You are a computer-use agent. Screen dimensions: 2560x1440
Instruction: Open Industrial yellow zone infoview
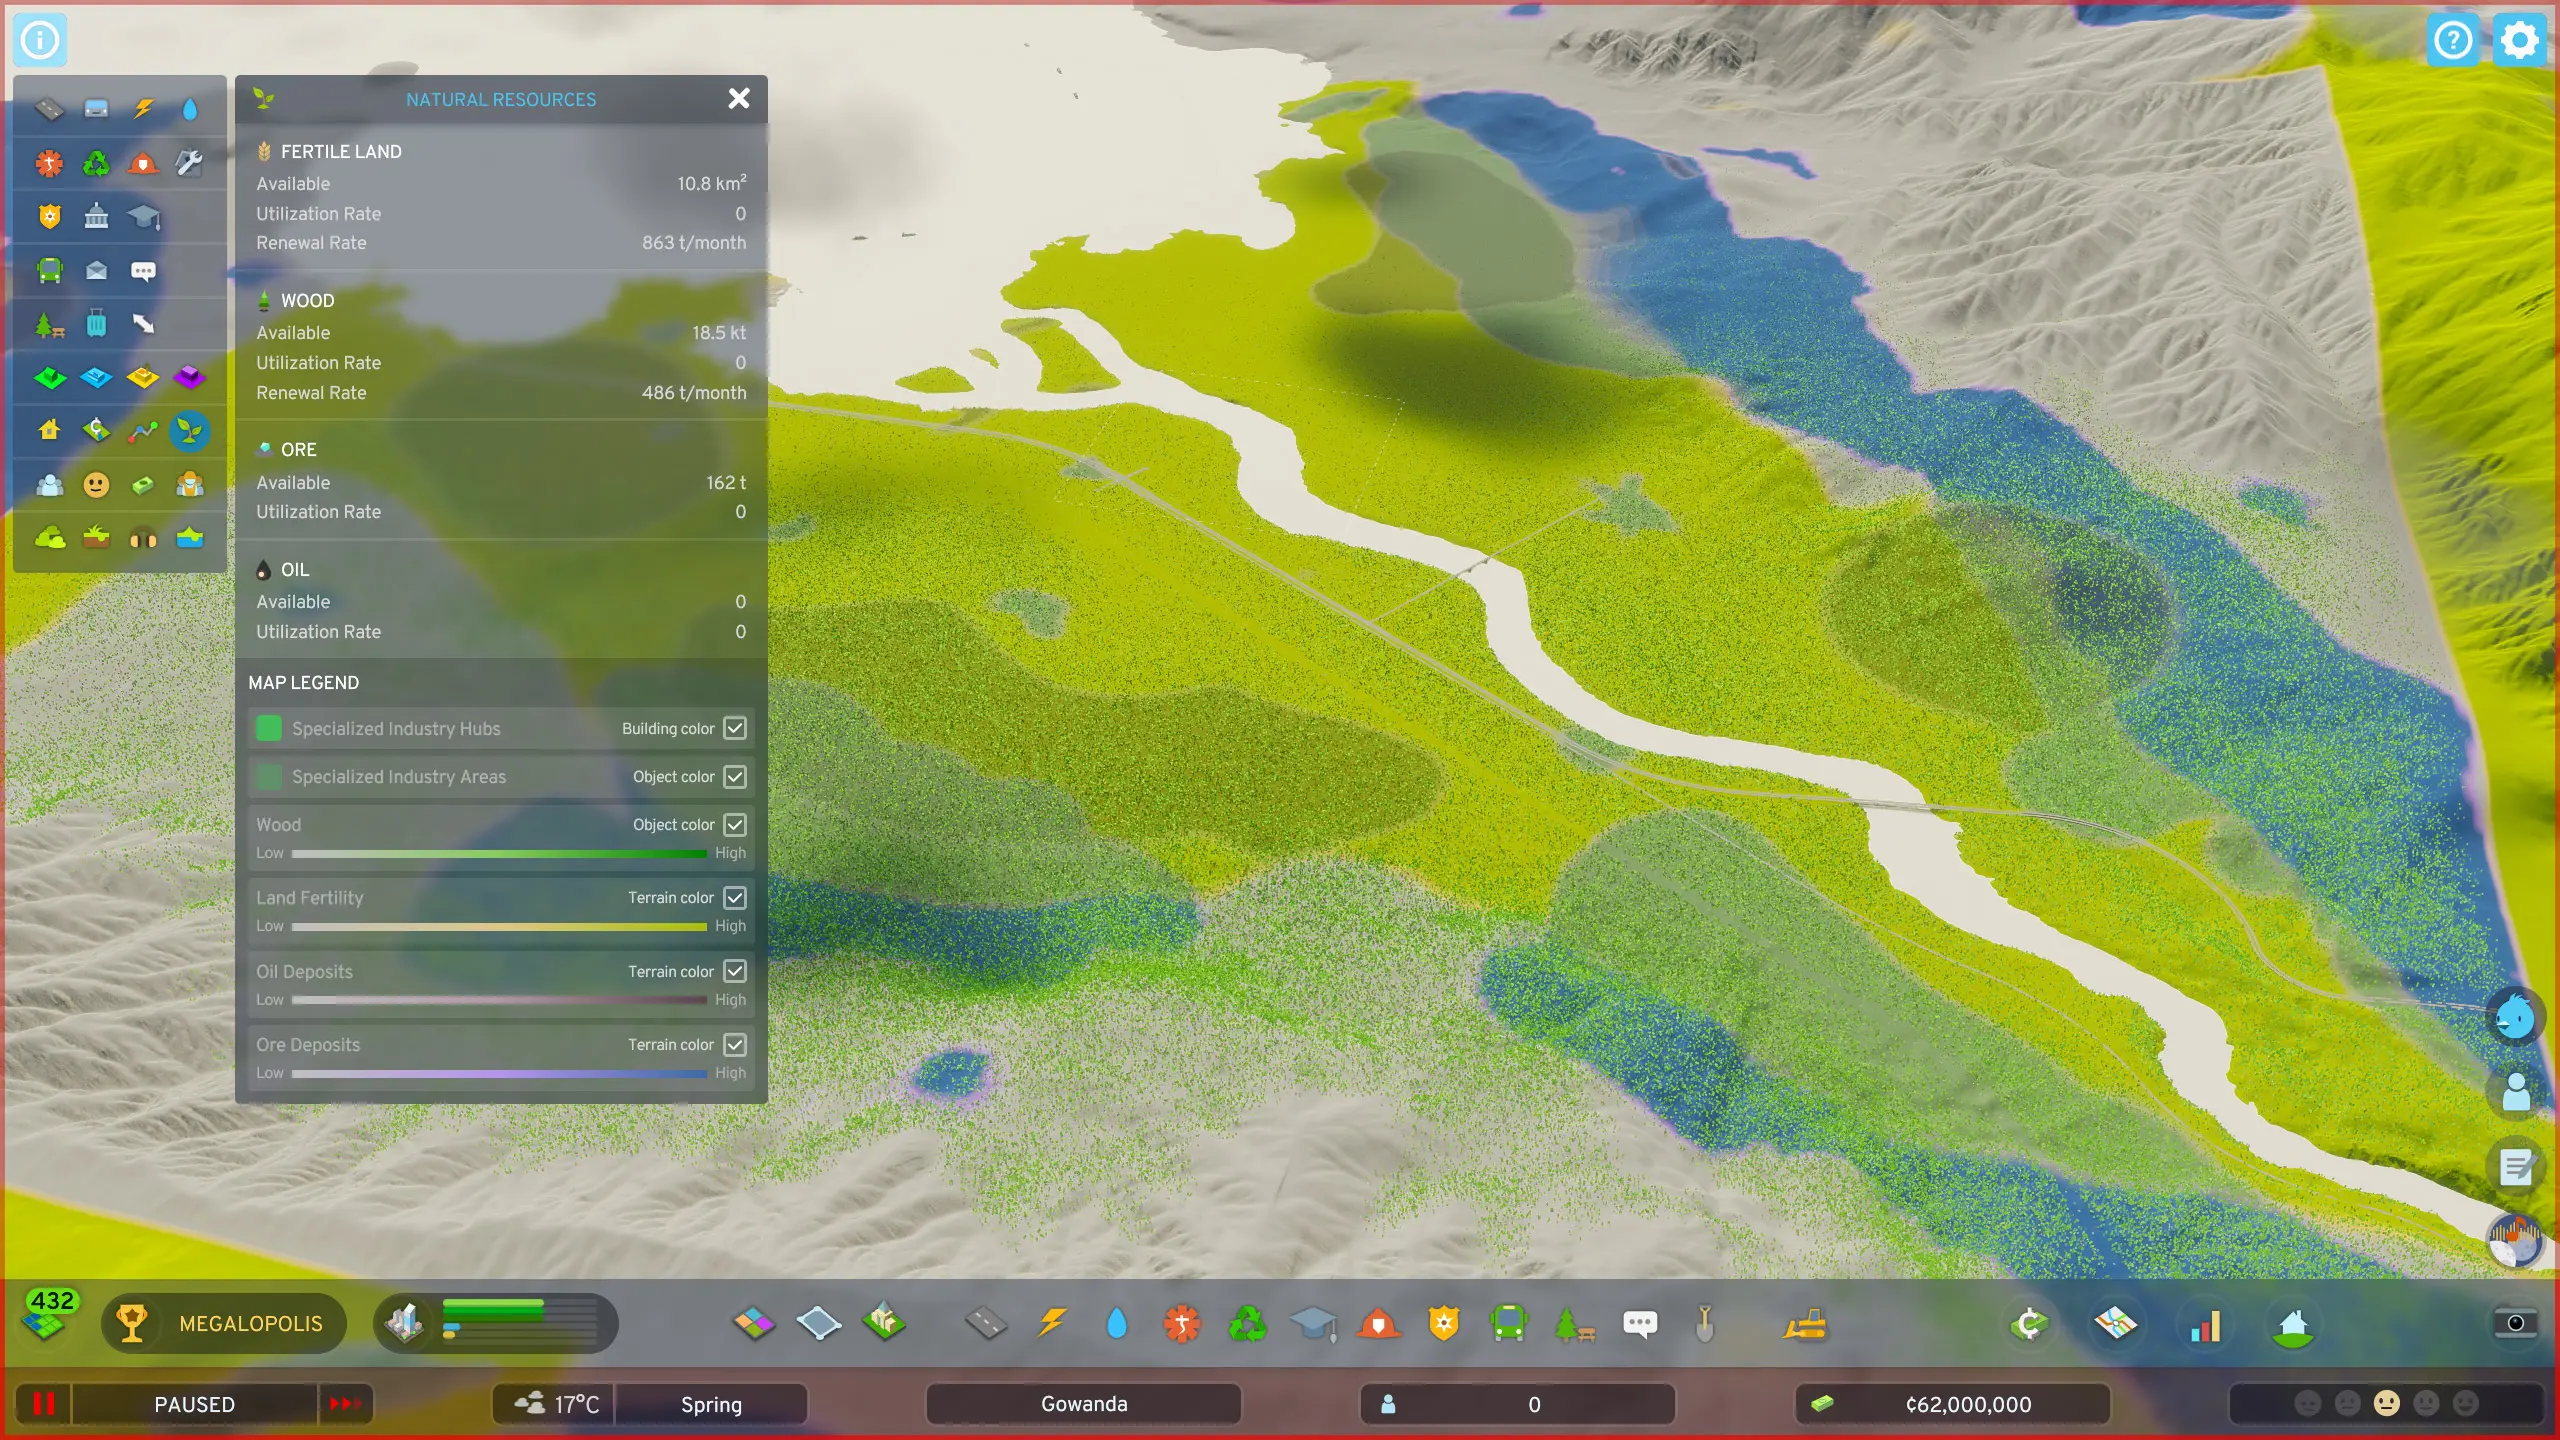(x=143, y=378)
